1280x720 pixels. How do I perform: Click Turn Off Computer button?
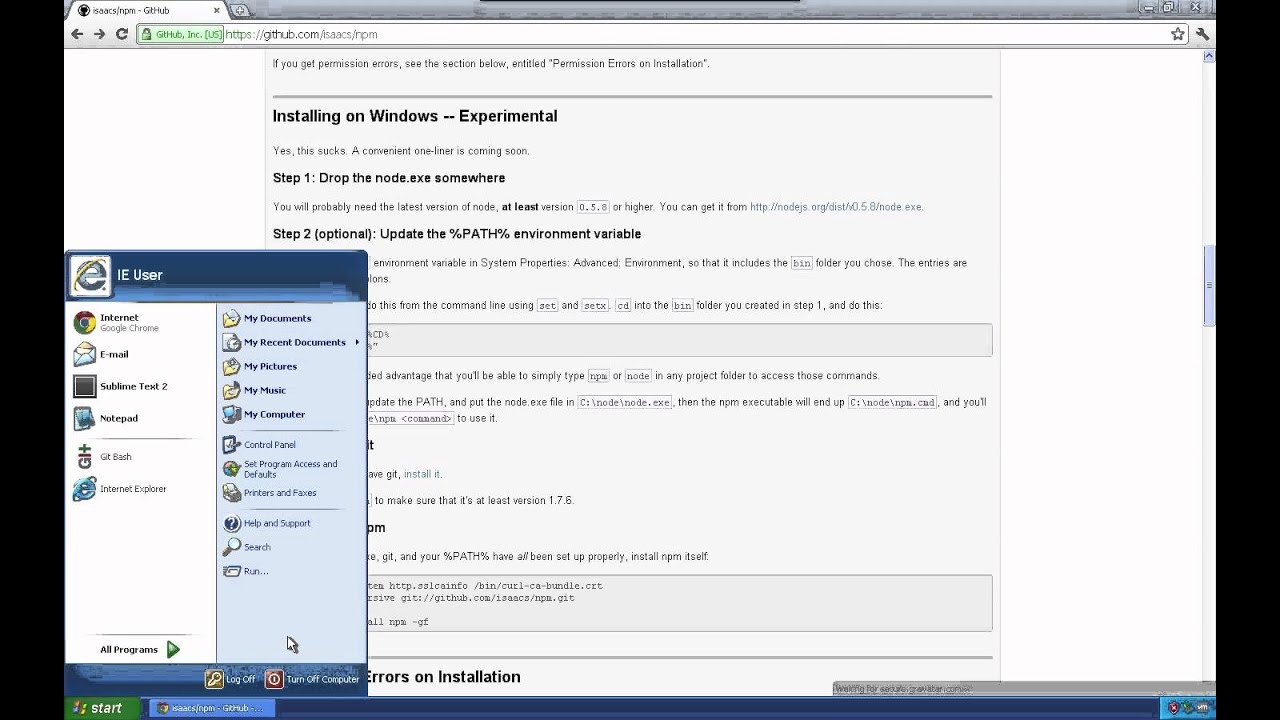point(312,679)
